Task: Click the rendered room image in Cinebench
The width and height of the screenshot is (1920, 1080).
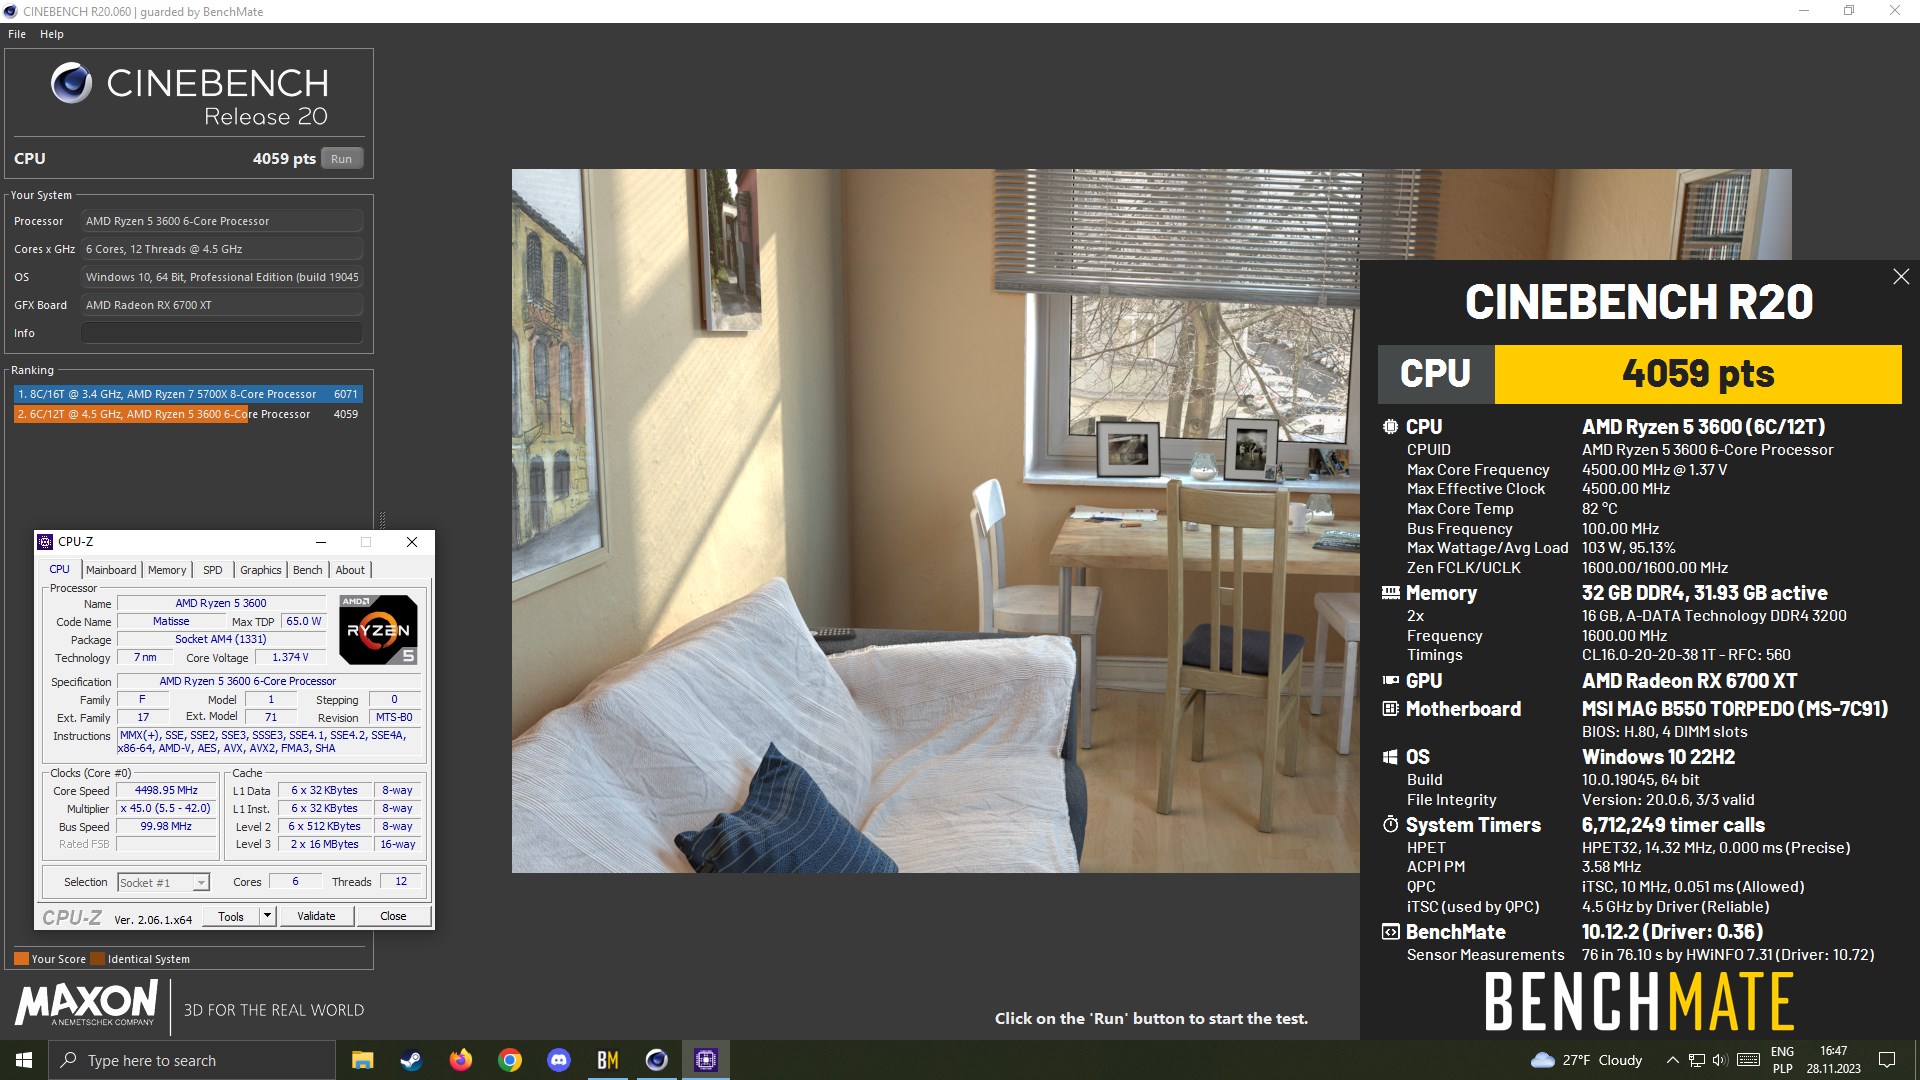Action: tap(935, 520)
